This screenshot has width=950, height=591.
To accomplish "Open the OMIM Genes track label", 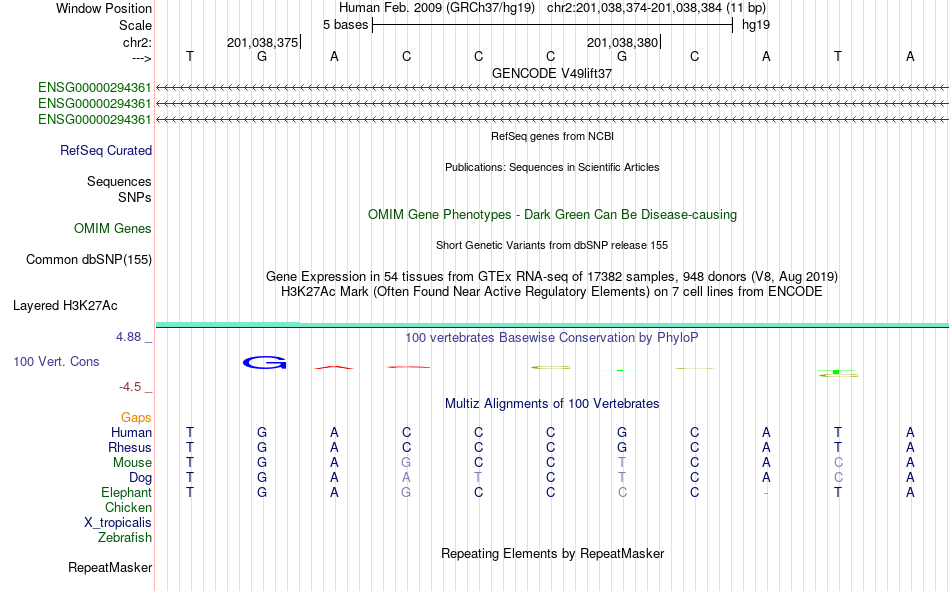I will click(x=113, y=229).
